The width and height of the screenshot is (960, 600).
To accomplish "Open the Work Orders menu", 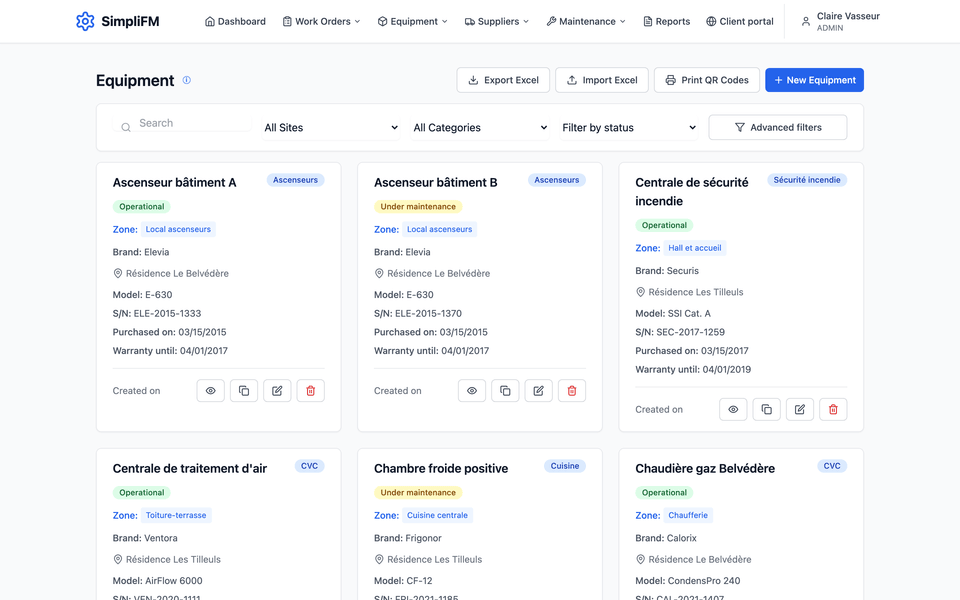I will point(321,21).
